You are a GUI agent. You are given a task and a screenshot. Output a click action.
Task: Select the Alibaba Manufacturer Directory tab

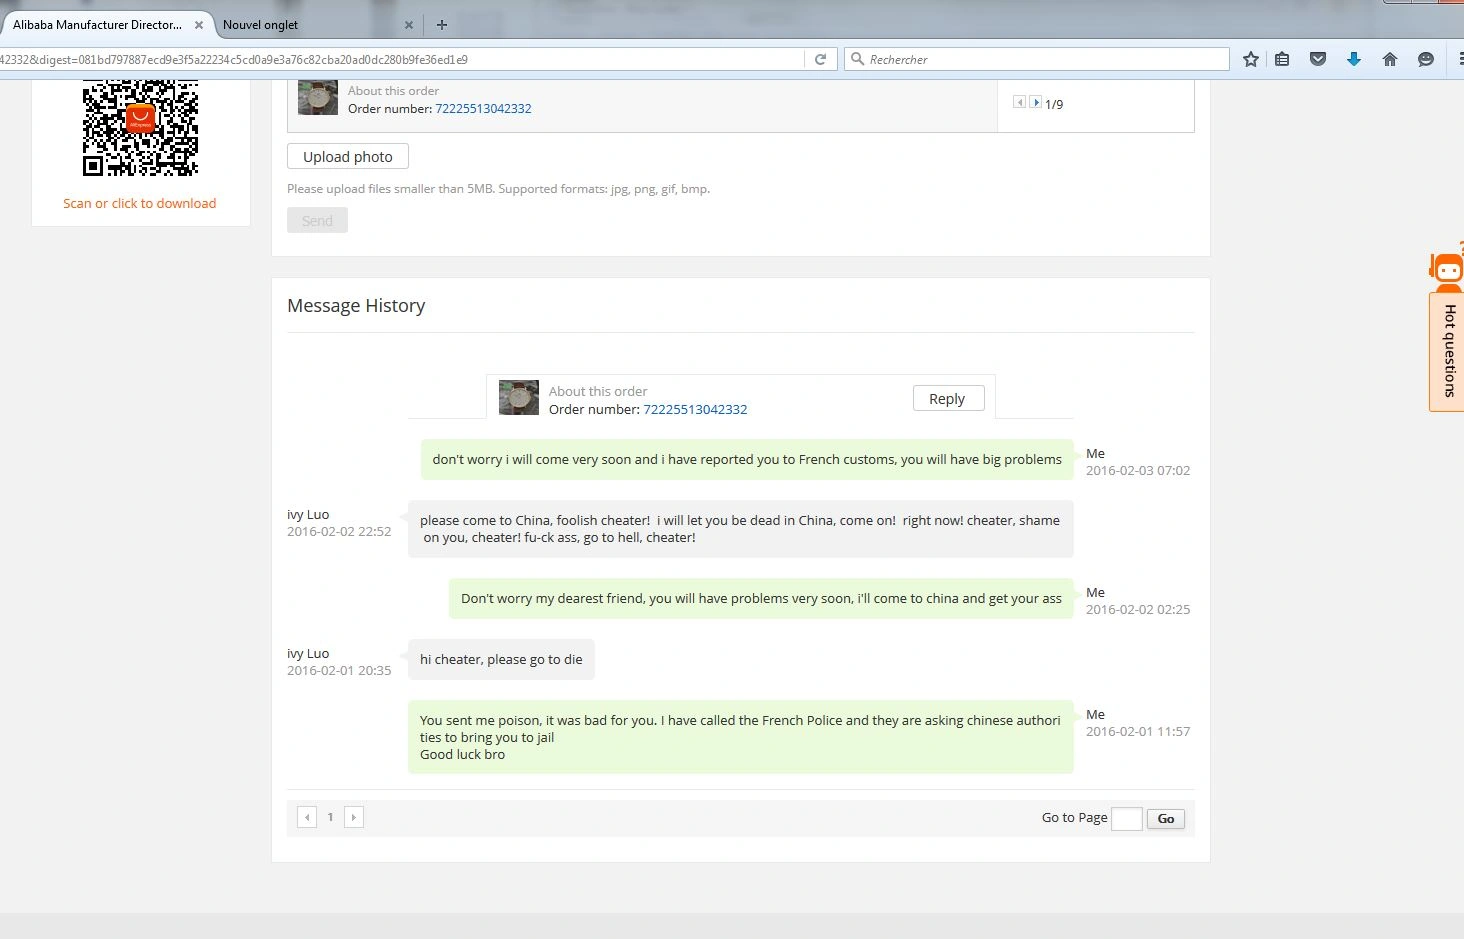(97, 24)
